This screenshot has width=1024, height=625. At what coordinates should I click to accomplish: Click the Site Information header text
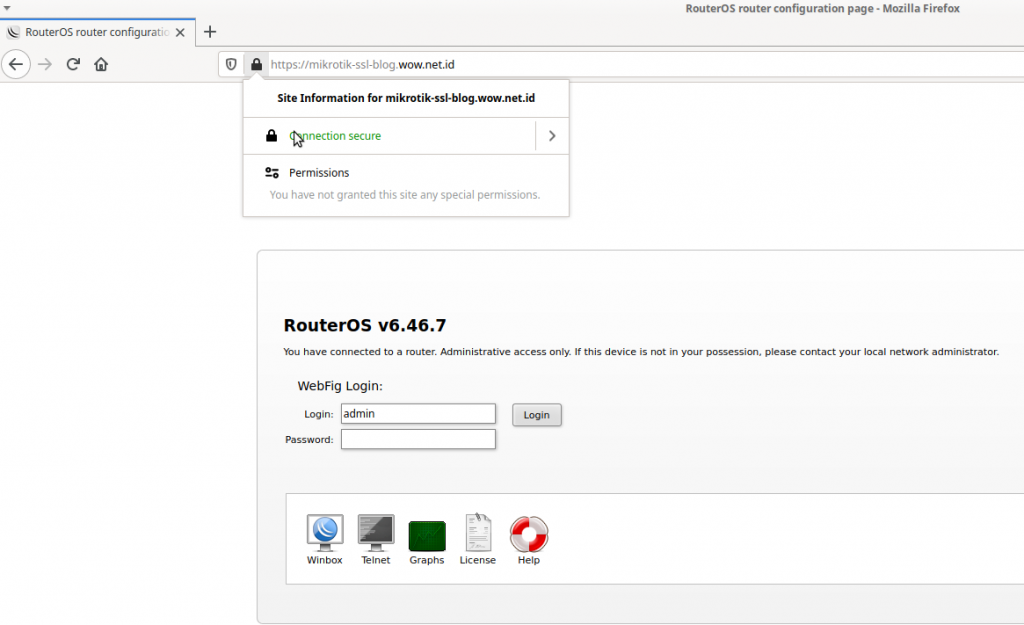(406, 98)
